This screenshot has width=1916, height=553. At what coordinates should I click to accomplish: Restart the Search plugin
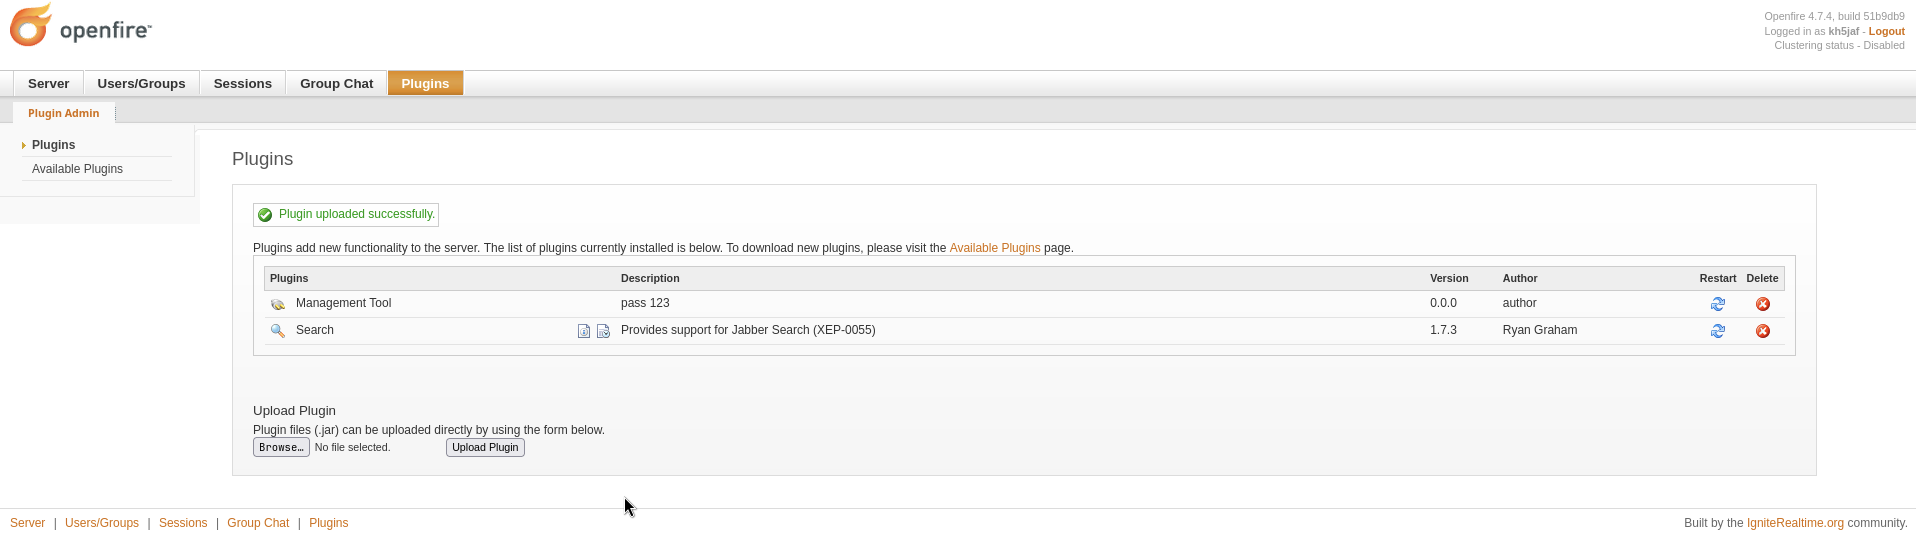click(1717, 331)
